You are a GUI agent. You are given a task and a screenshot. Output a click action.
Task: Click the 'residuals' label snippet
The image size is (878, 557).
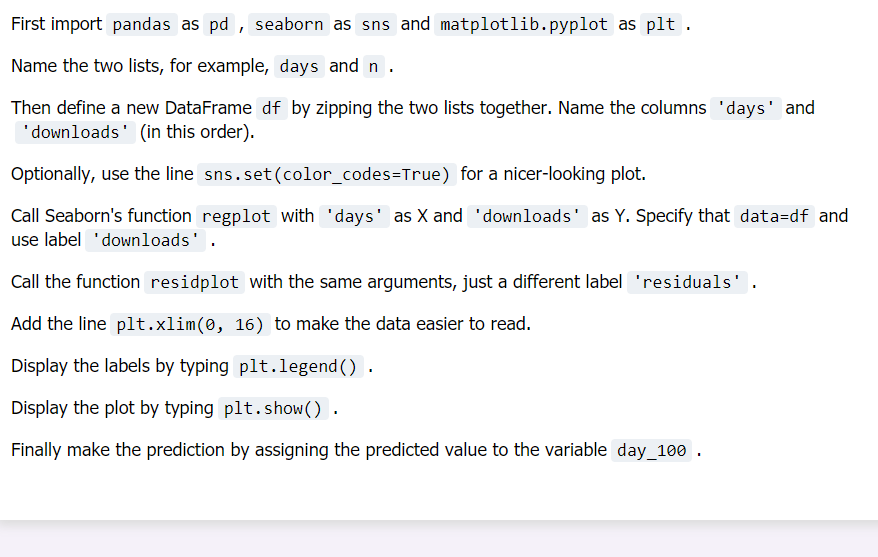[687, 282]
